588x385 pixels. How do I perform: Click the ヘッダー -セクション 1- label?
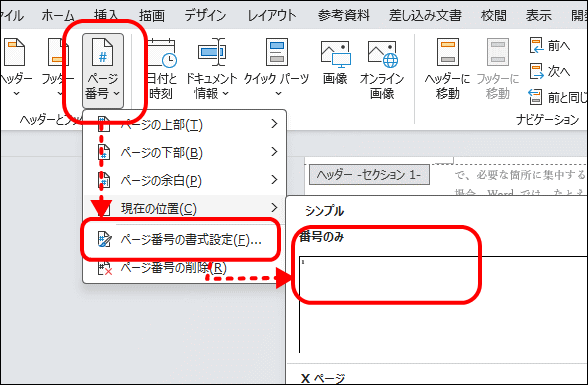pos(369,175)
